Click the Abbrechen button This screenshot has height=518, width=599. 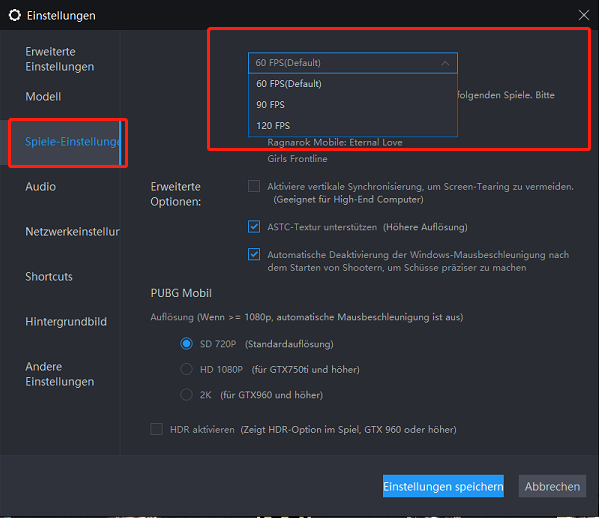pyautogui.click(x=552, y=486)
